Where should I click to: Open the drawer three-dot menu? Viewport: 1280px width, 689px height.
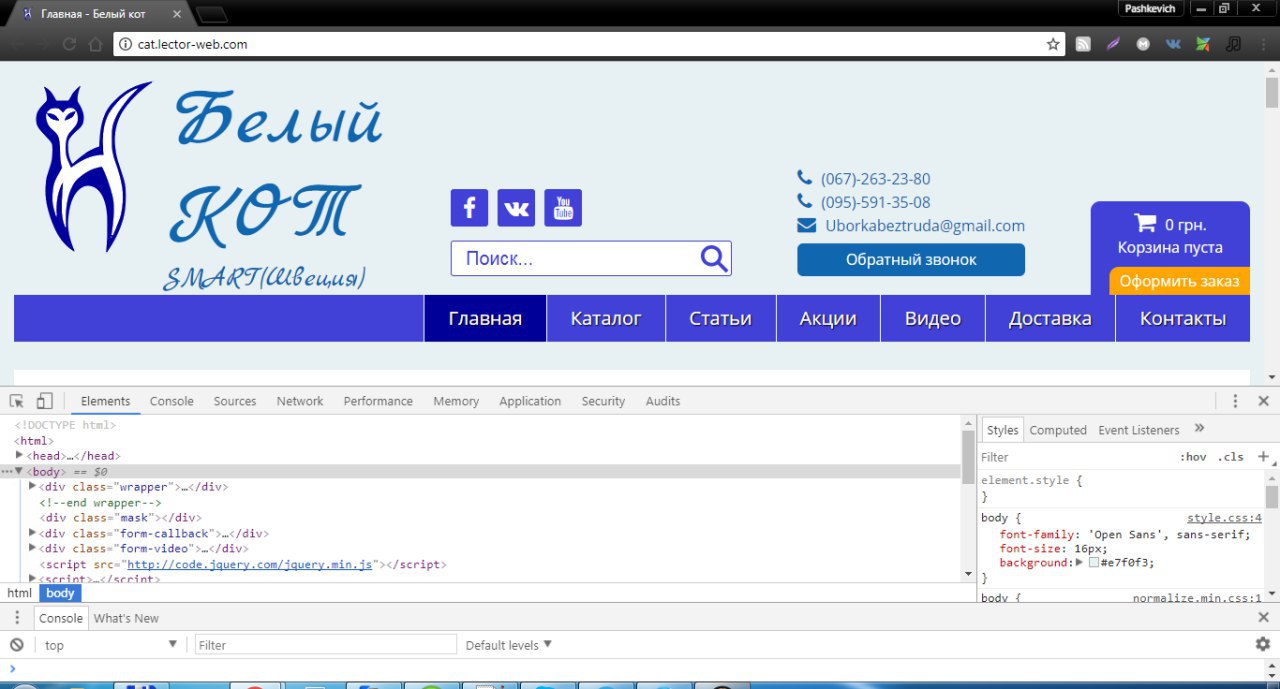click(17, 618)
